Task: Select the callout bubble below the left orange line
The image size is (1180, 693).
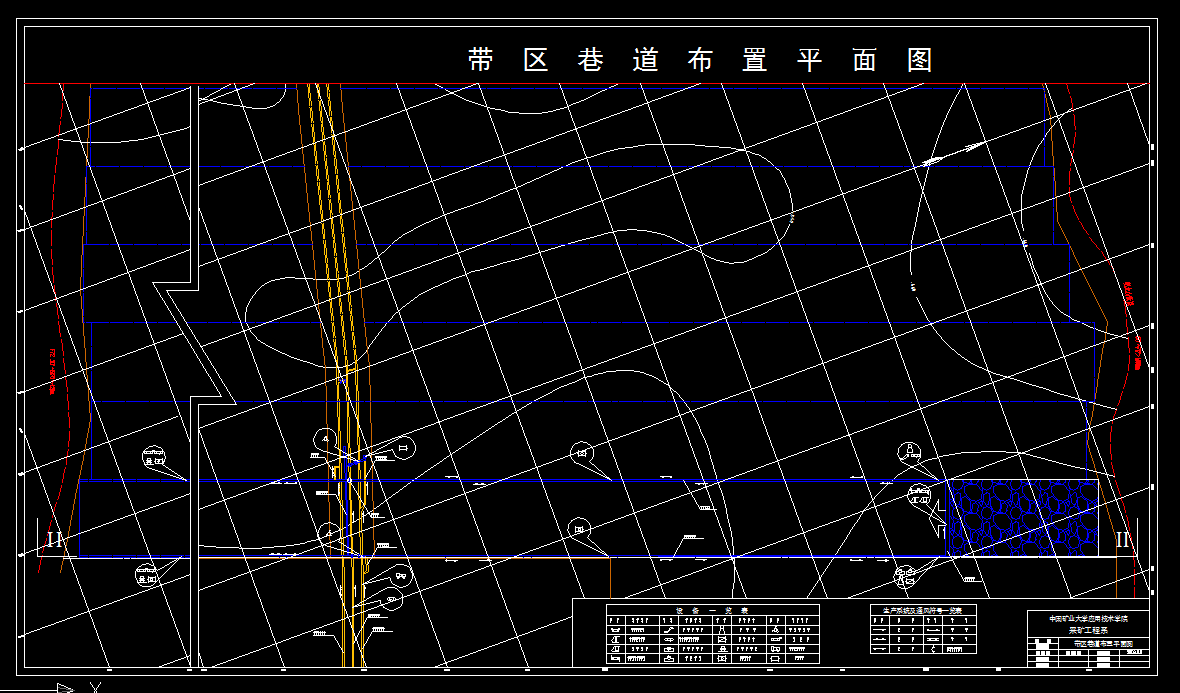Action: click(148, 576)
